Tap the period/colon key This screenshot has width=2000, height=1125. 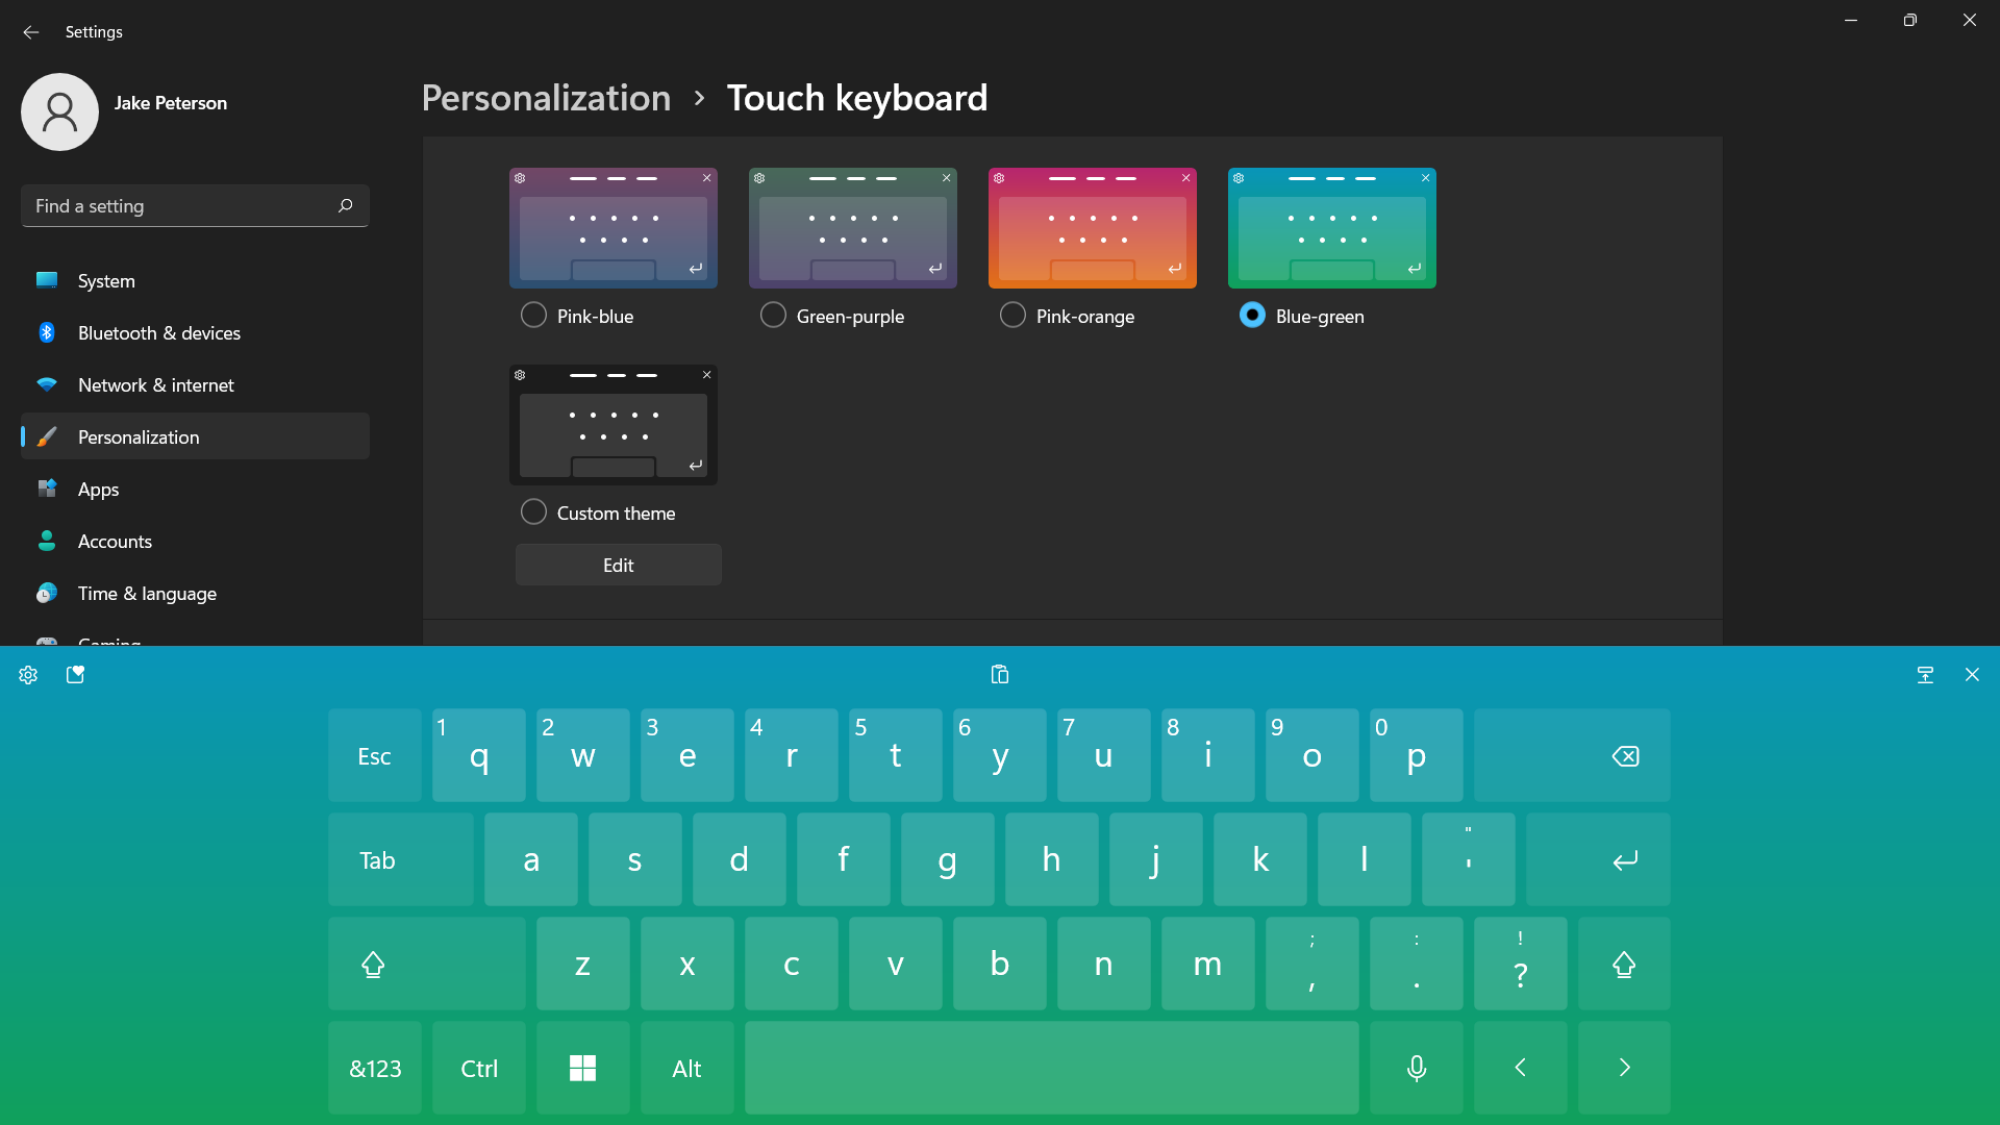tap(1416, 964)
